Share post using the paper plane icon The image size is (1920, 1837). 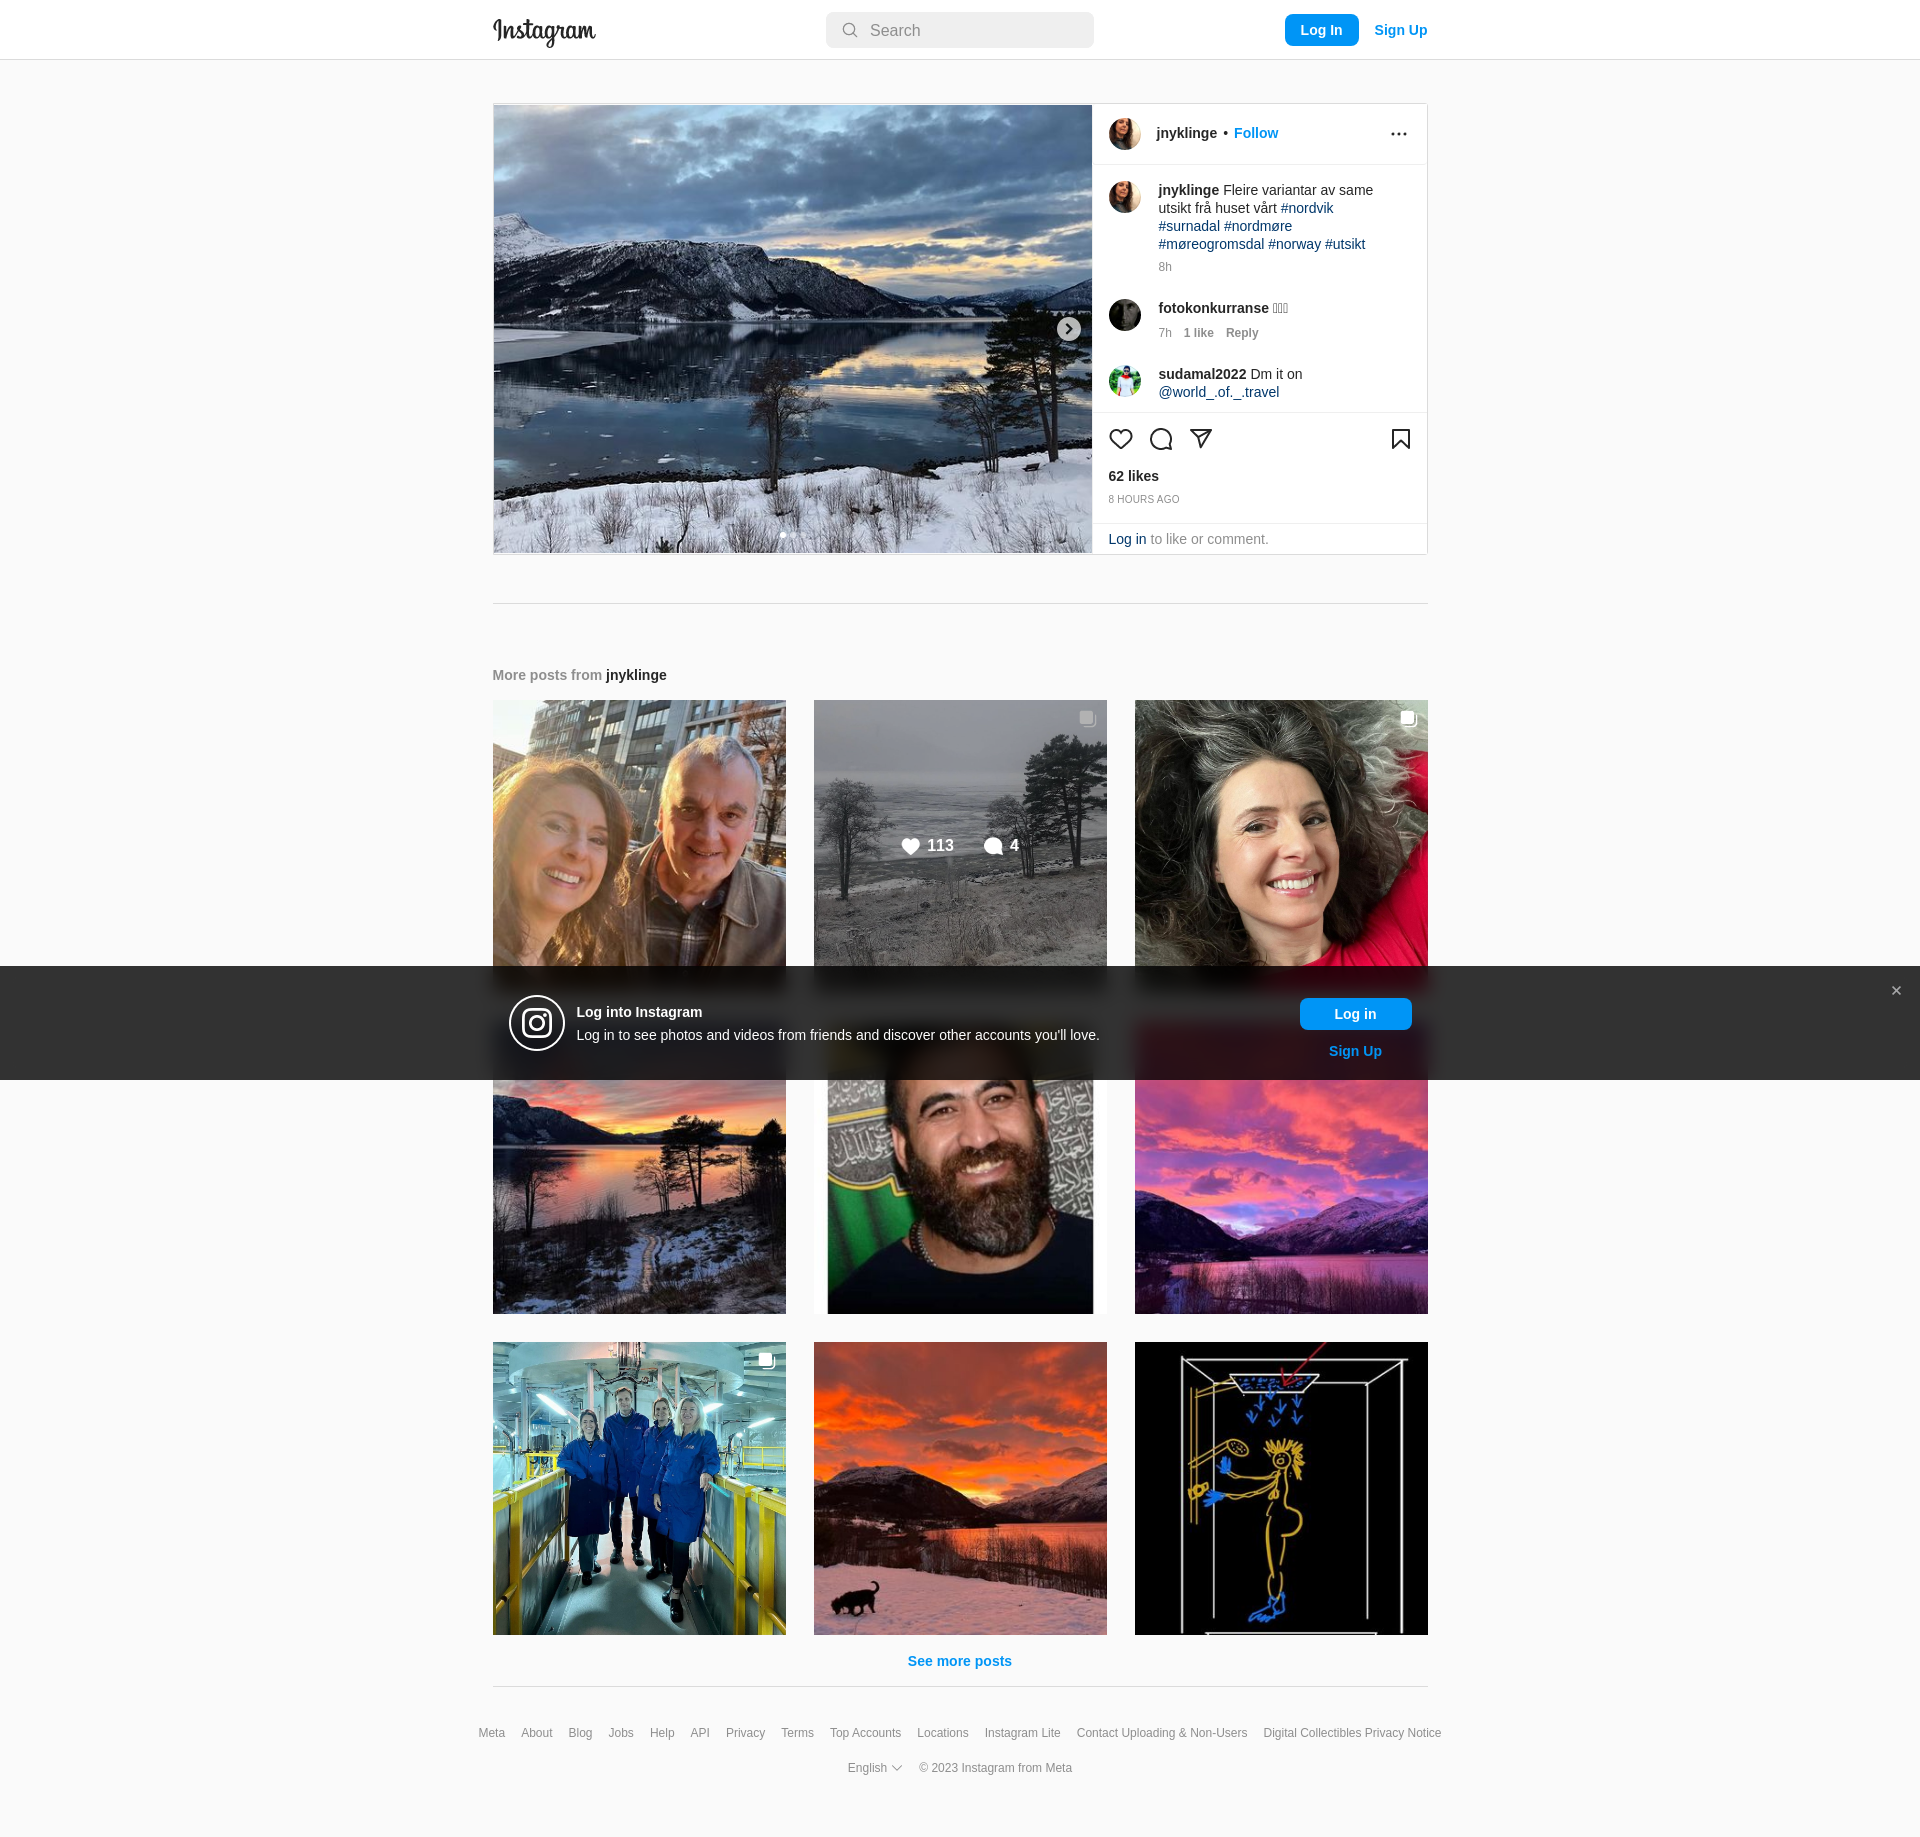[x=1200, y=439]
